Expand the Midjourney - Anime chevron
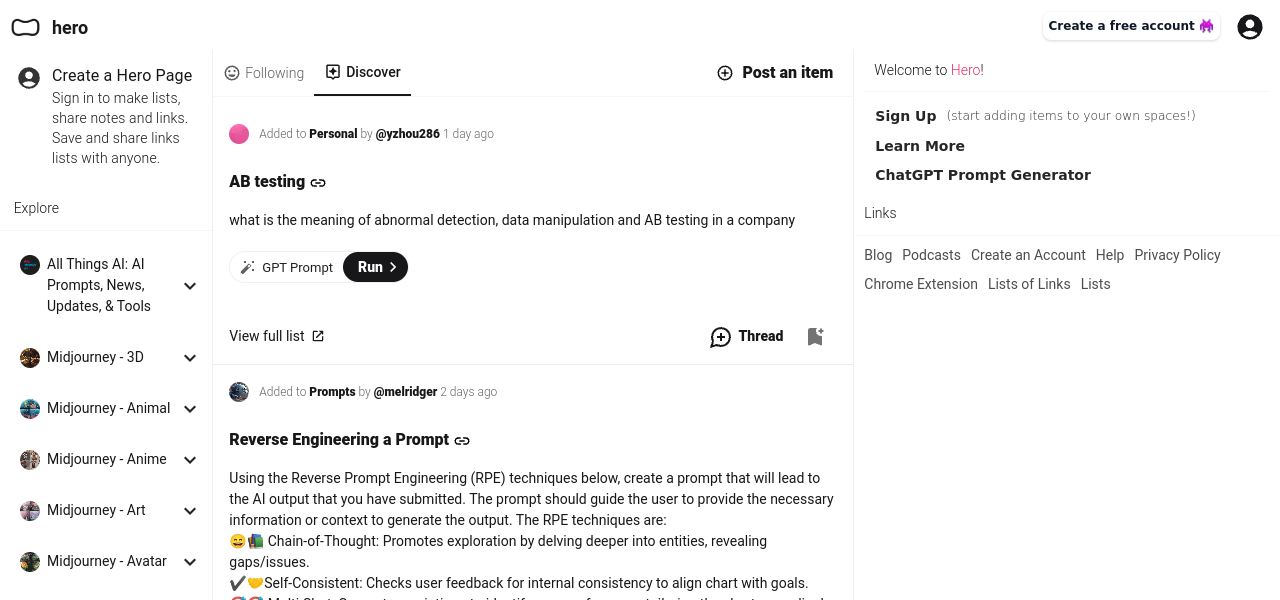1280x600 pixels. [x=190, y=460]
